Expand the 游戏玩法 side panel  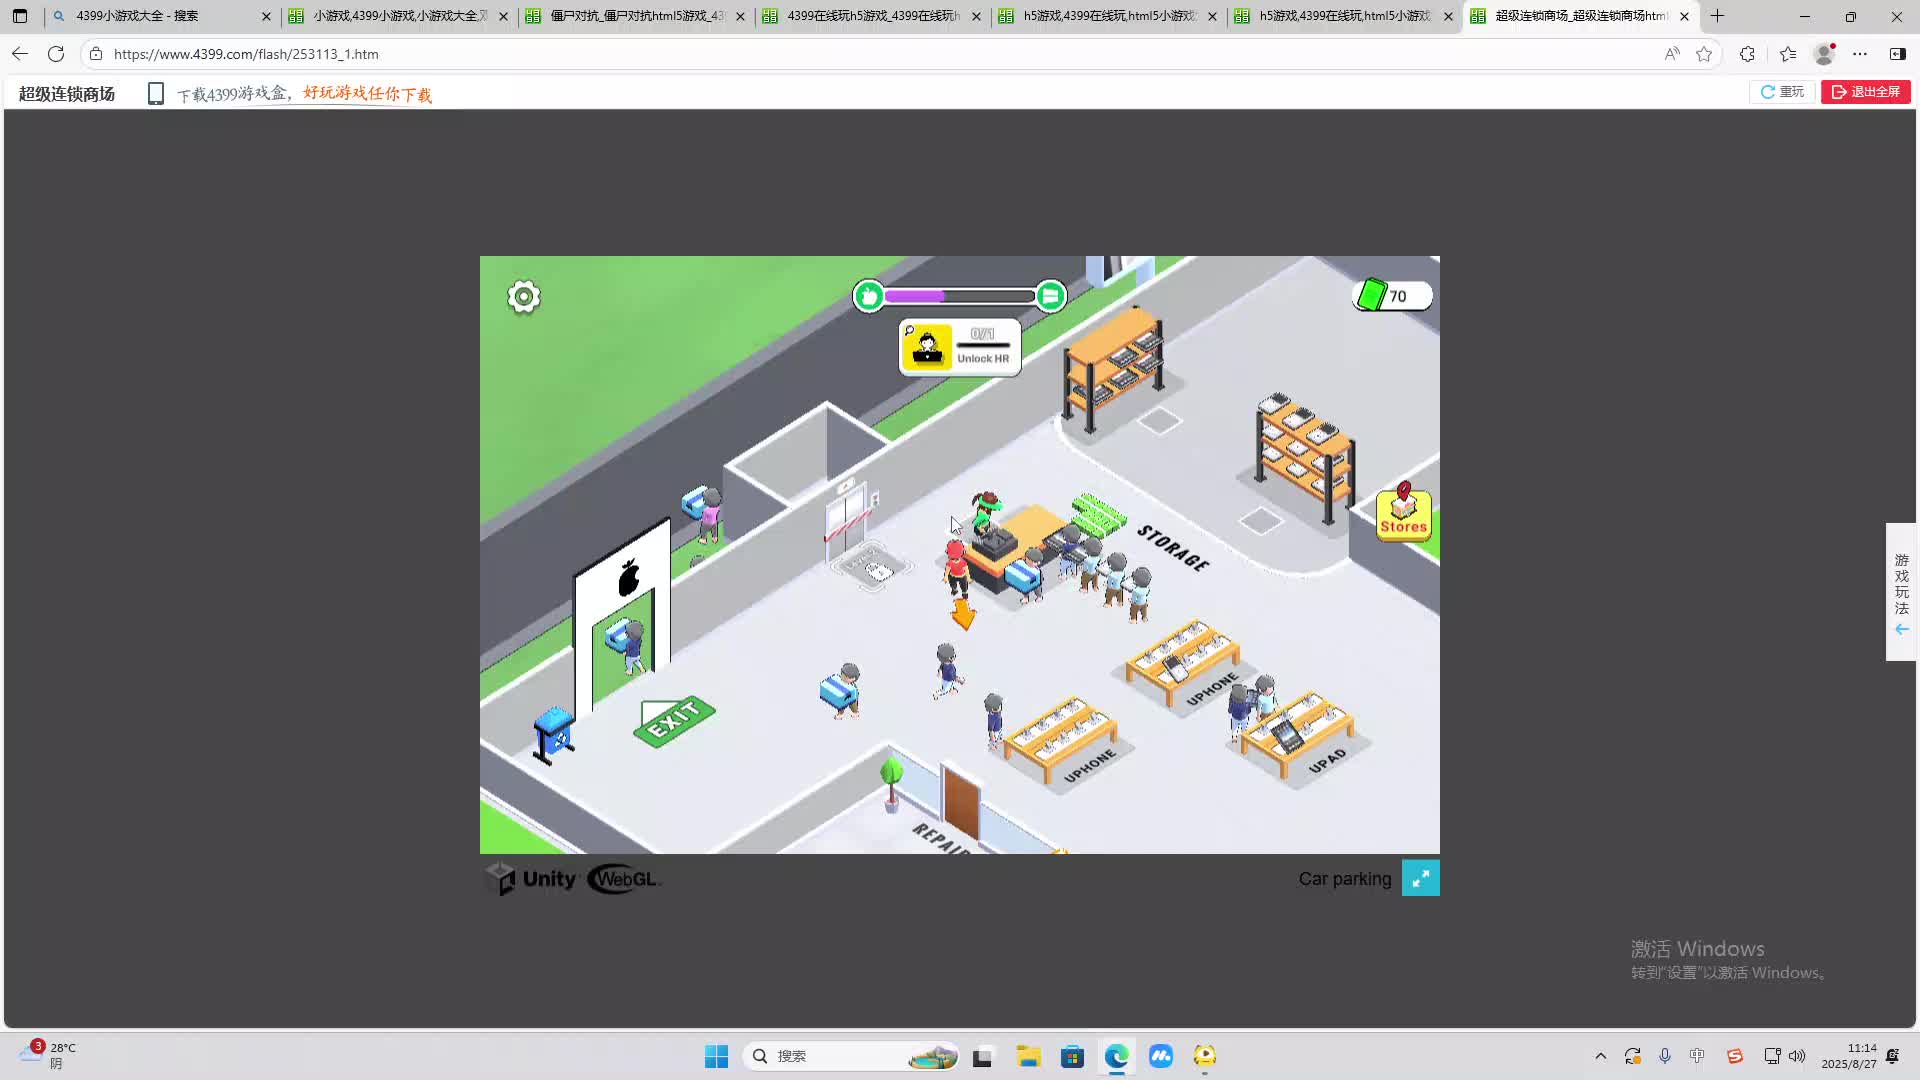1901,592
